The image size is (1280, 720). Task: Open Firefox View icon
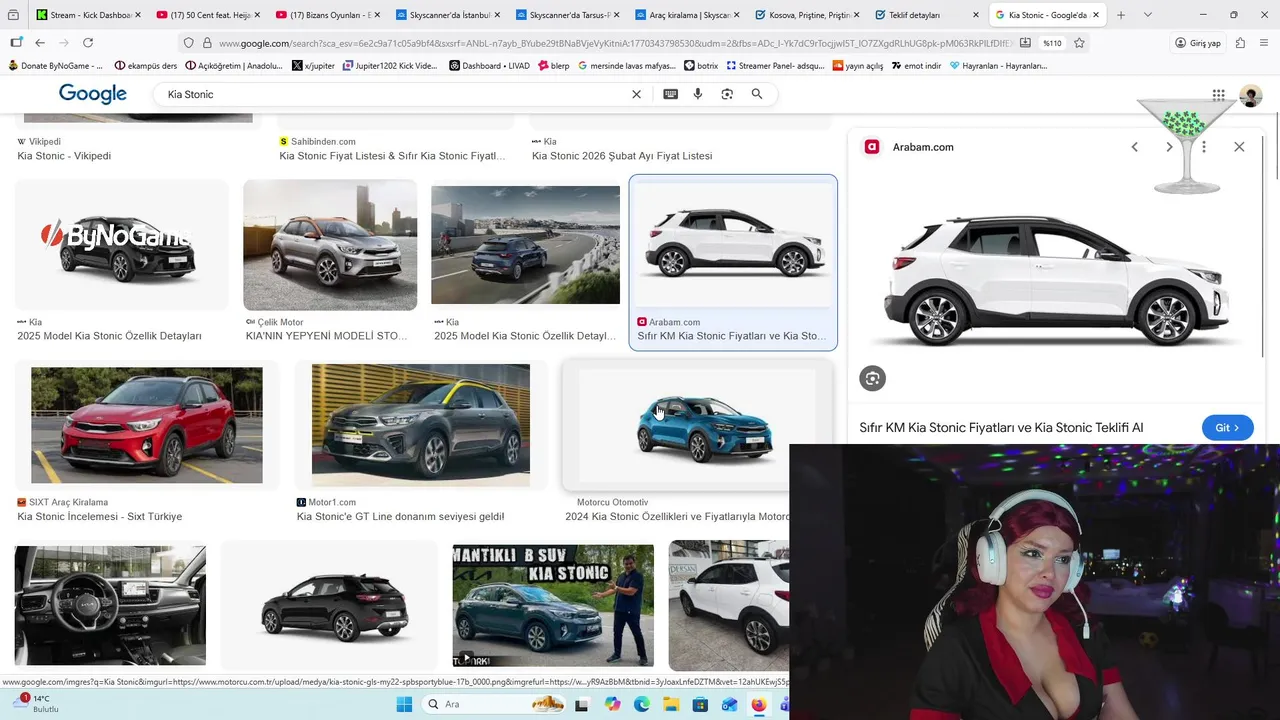pyautogui.click(x=13, y=15)
